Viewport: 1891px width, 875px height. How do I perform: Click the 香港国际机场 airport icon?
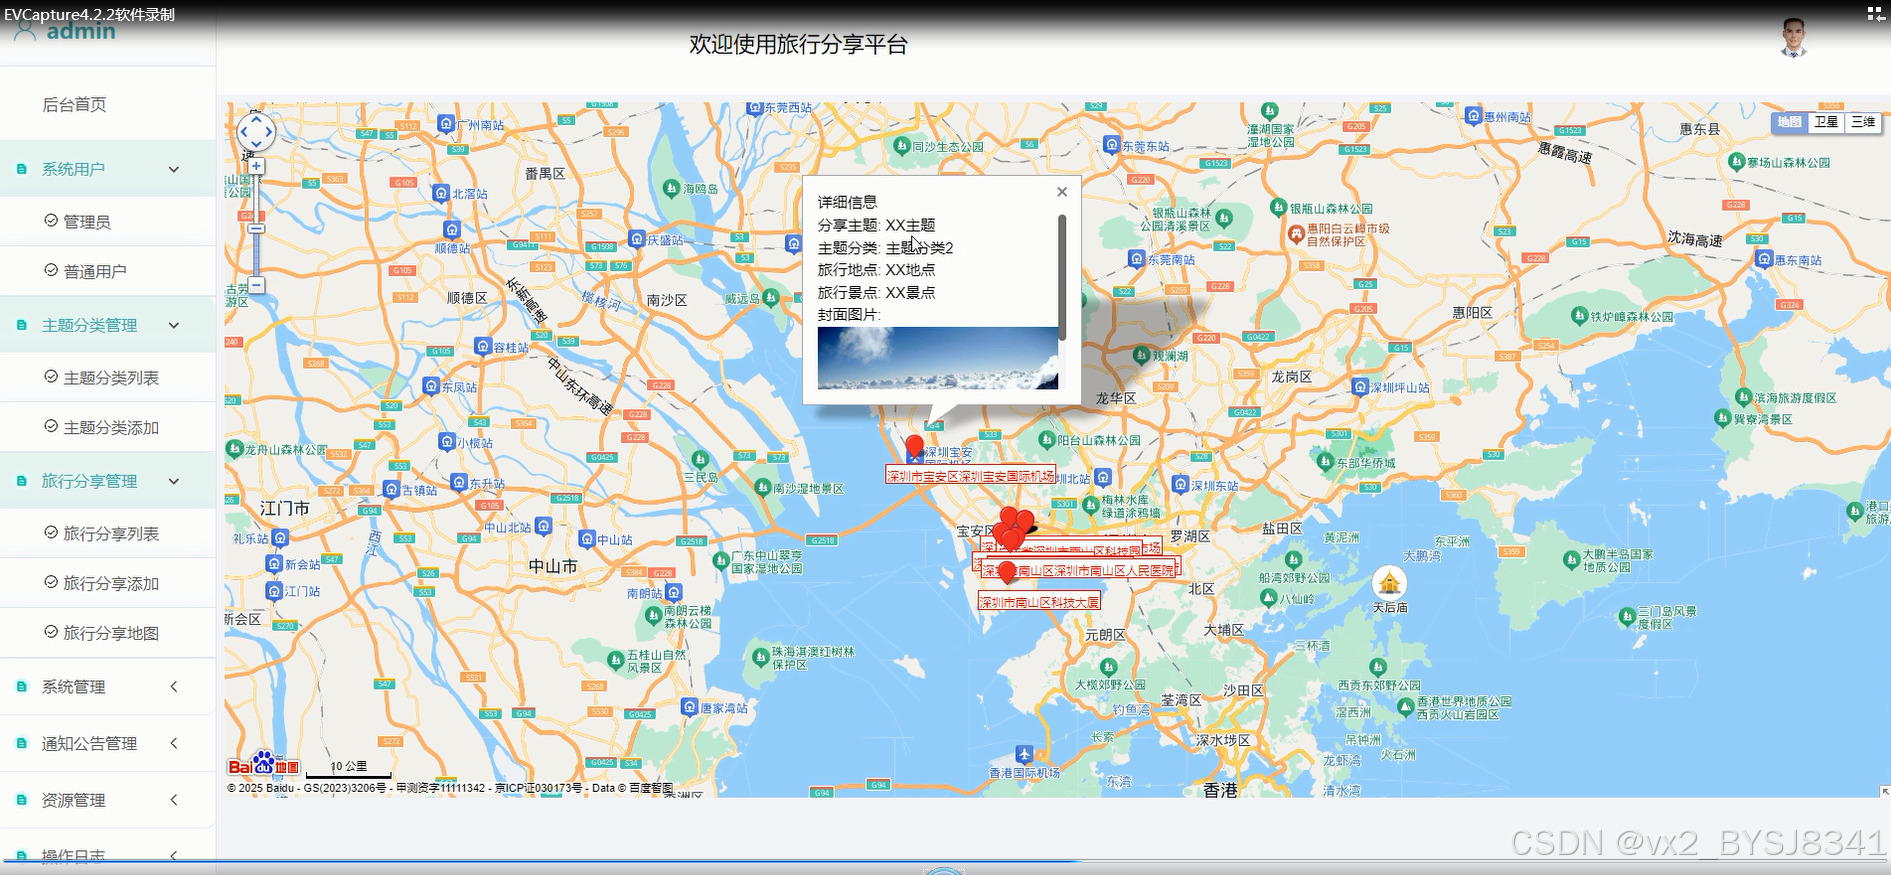coord(1023,754)
